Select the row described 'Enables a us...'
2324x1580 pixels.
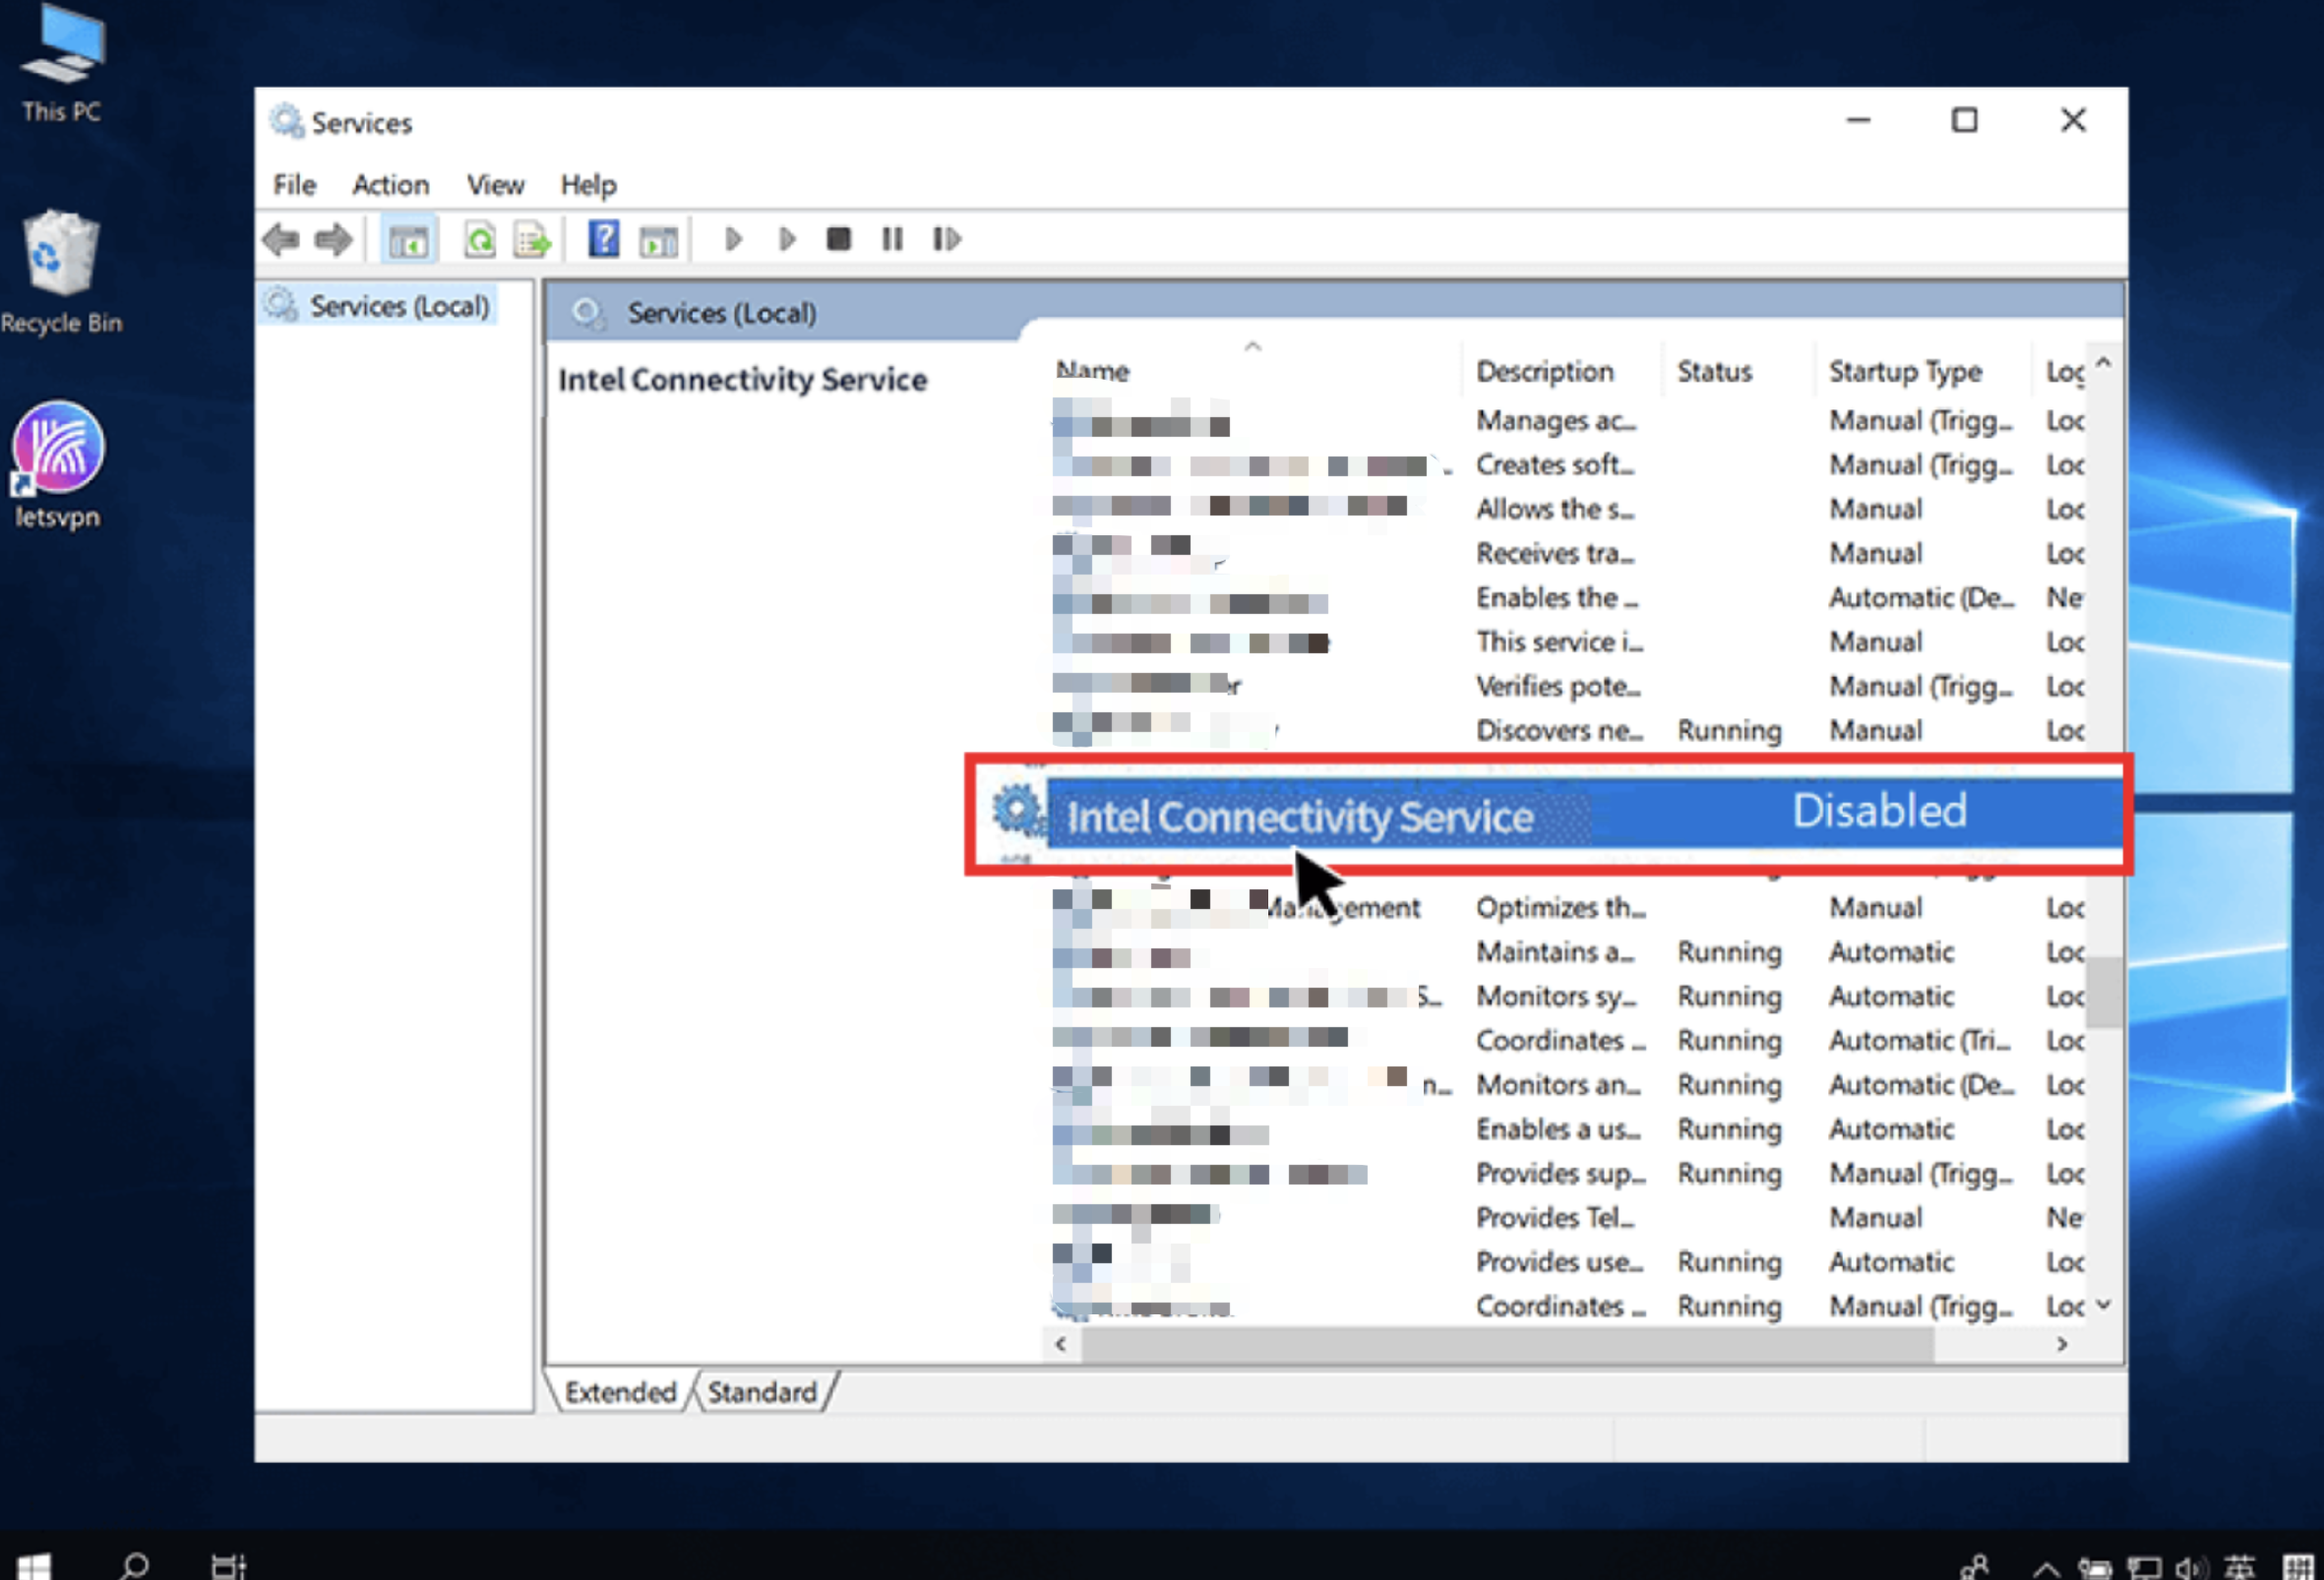1568,1129
